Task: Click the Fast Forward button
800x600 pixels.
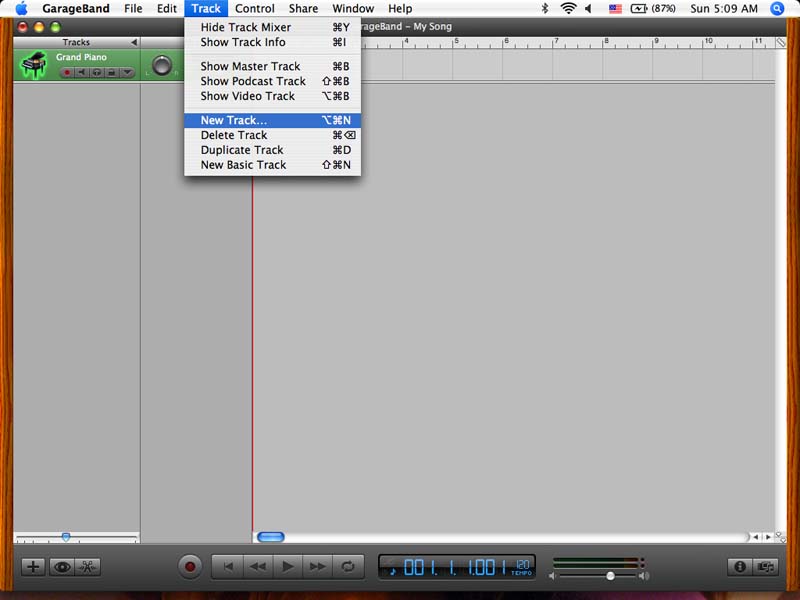Action: coord(317,566)
